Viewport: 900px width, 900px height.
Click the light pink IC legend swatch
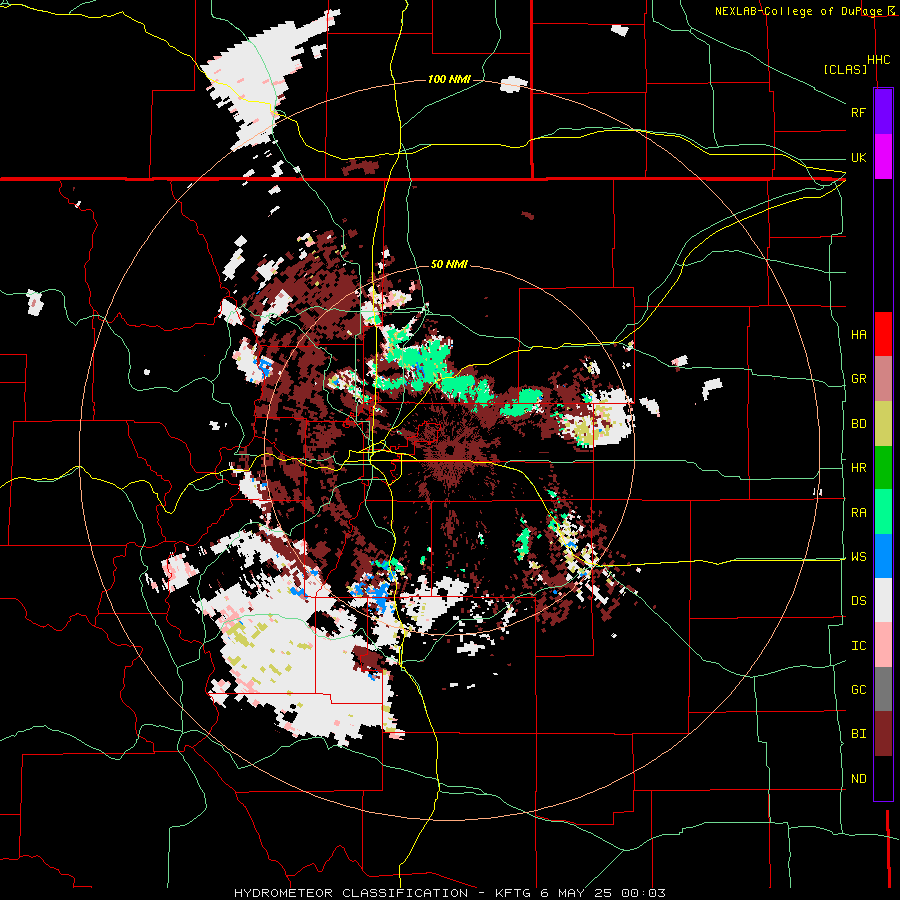point(883,645)
